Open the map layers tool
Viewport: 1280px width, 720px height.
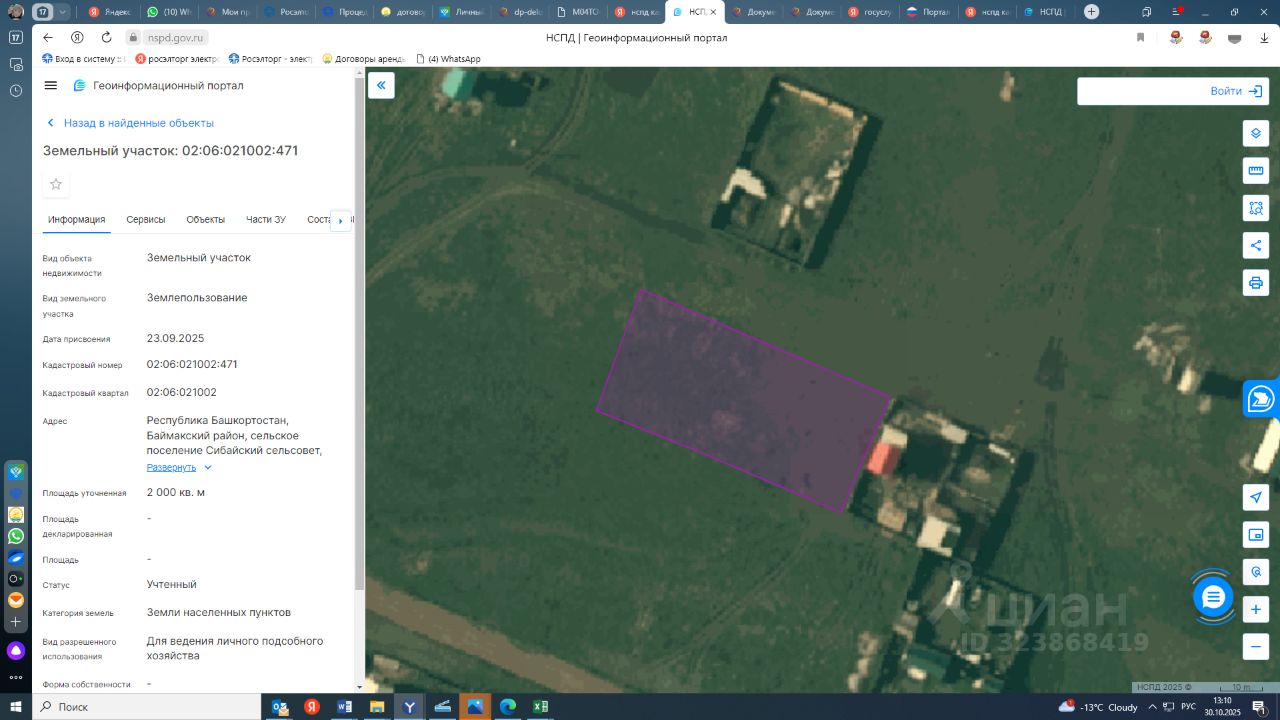[x=1256, y=133]
